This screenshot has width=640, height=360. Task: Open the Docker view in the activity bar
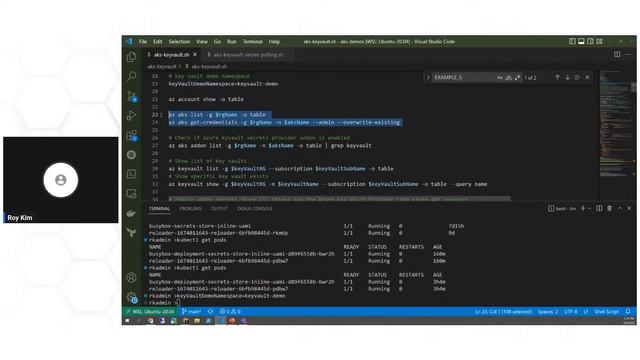pyautogui.click(x=131, y=213)
